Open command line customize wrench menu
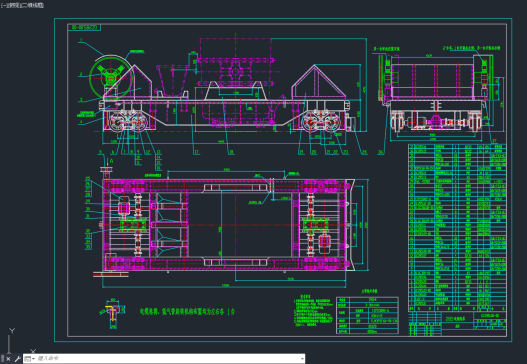The image size is (527, 364). tap(17, 359)
